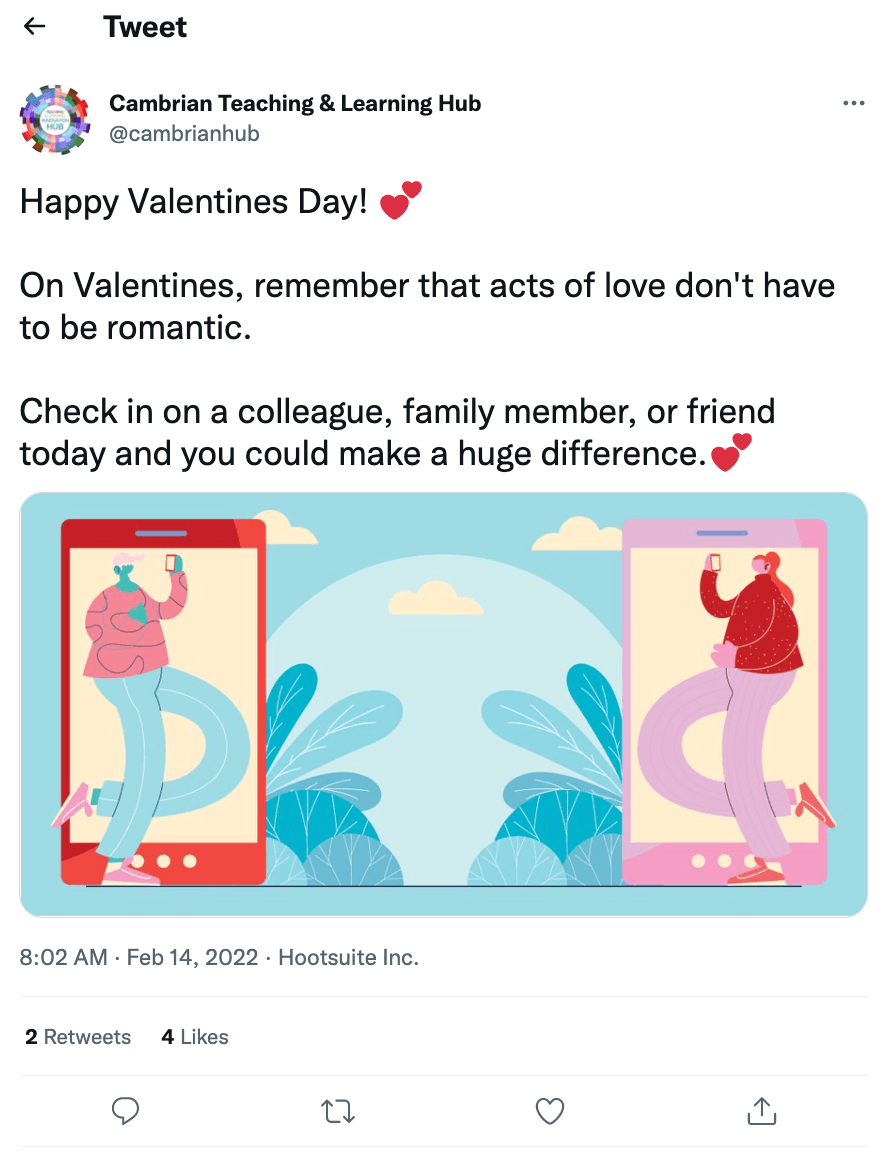Click the Tweet header title

pos(145,27)
